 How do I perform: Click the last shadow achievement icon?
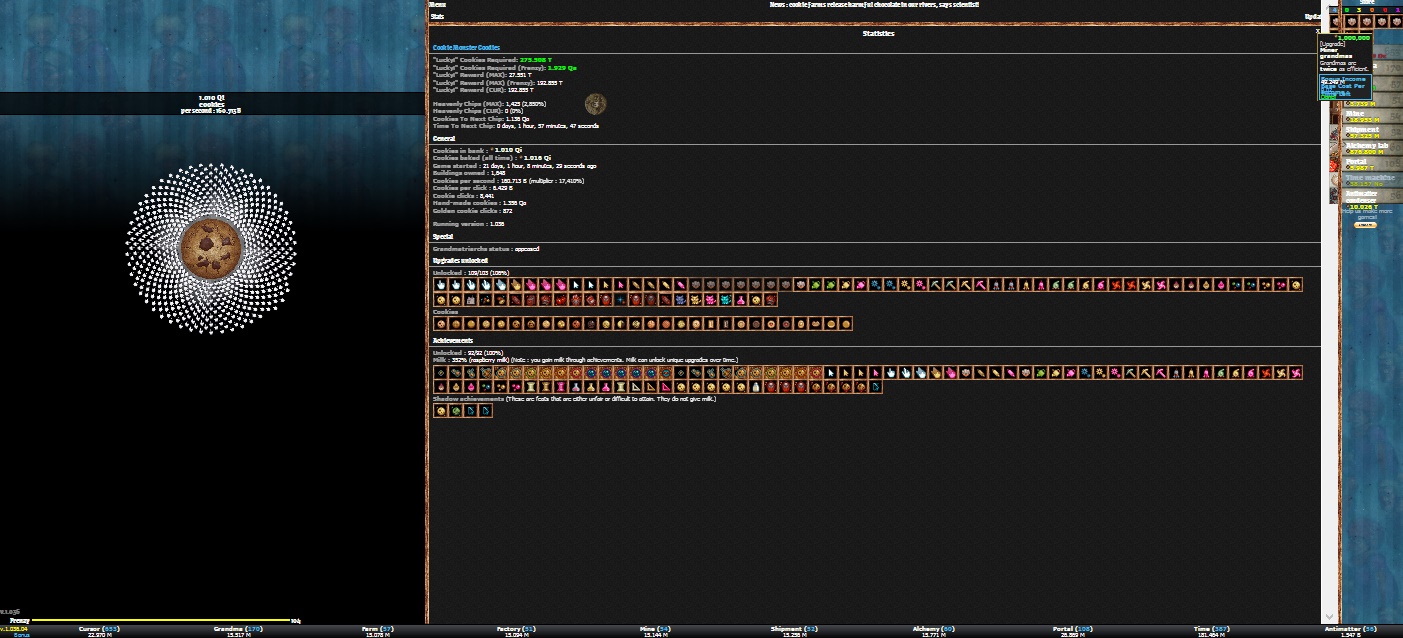(485, 411)
